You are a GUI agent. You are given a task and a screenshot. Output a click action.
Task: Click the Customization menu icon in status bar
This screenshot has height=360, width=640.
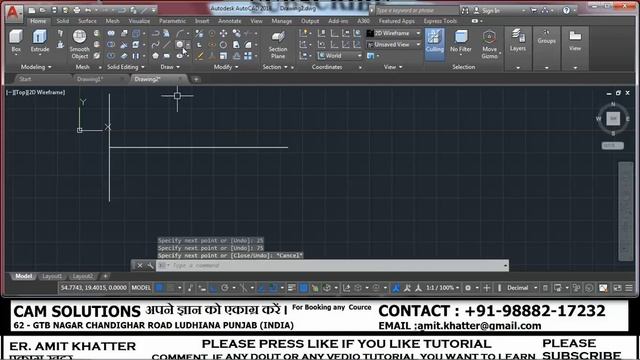click(x=629, y=288)
